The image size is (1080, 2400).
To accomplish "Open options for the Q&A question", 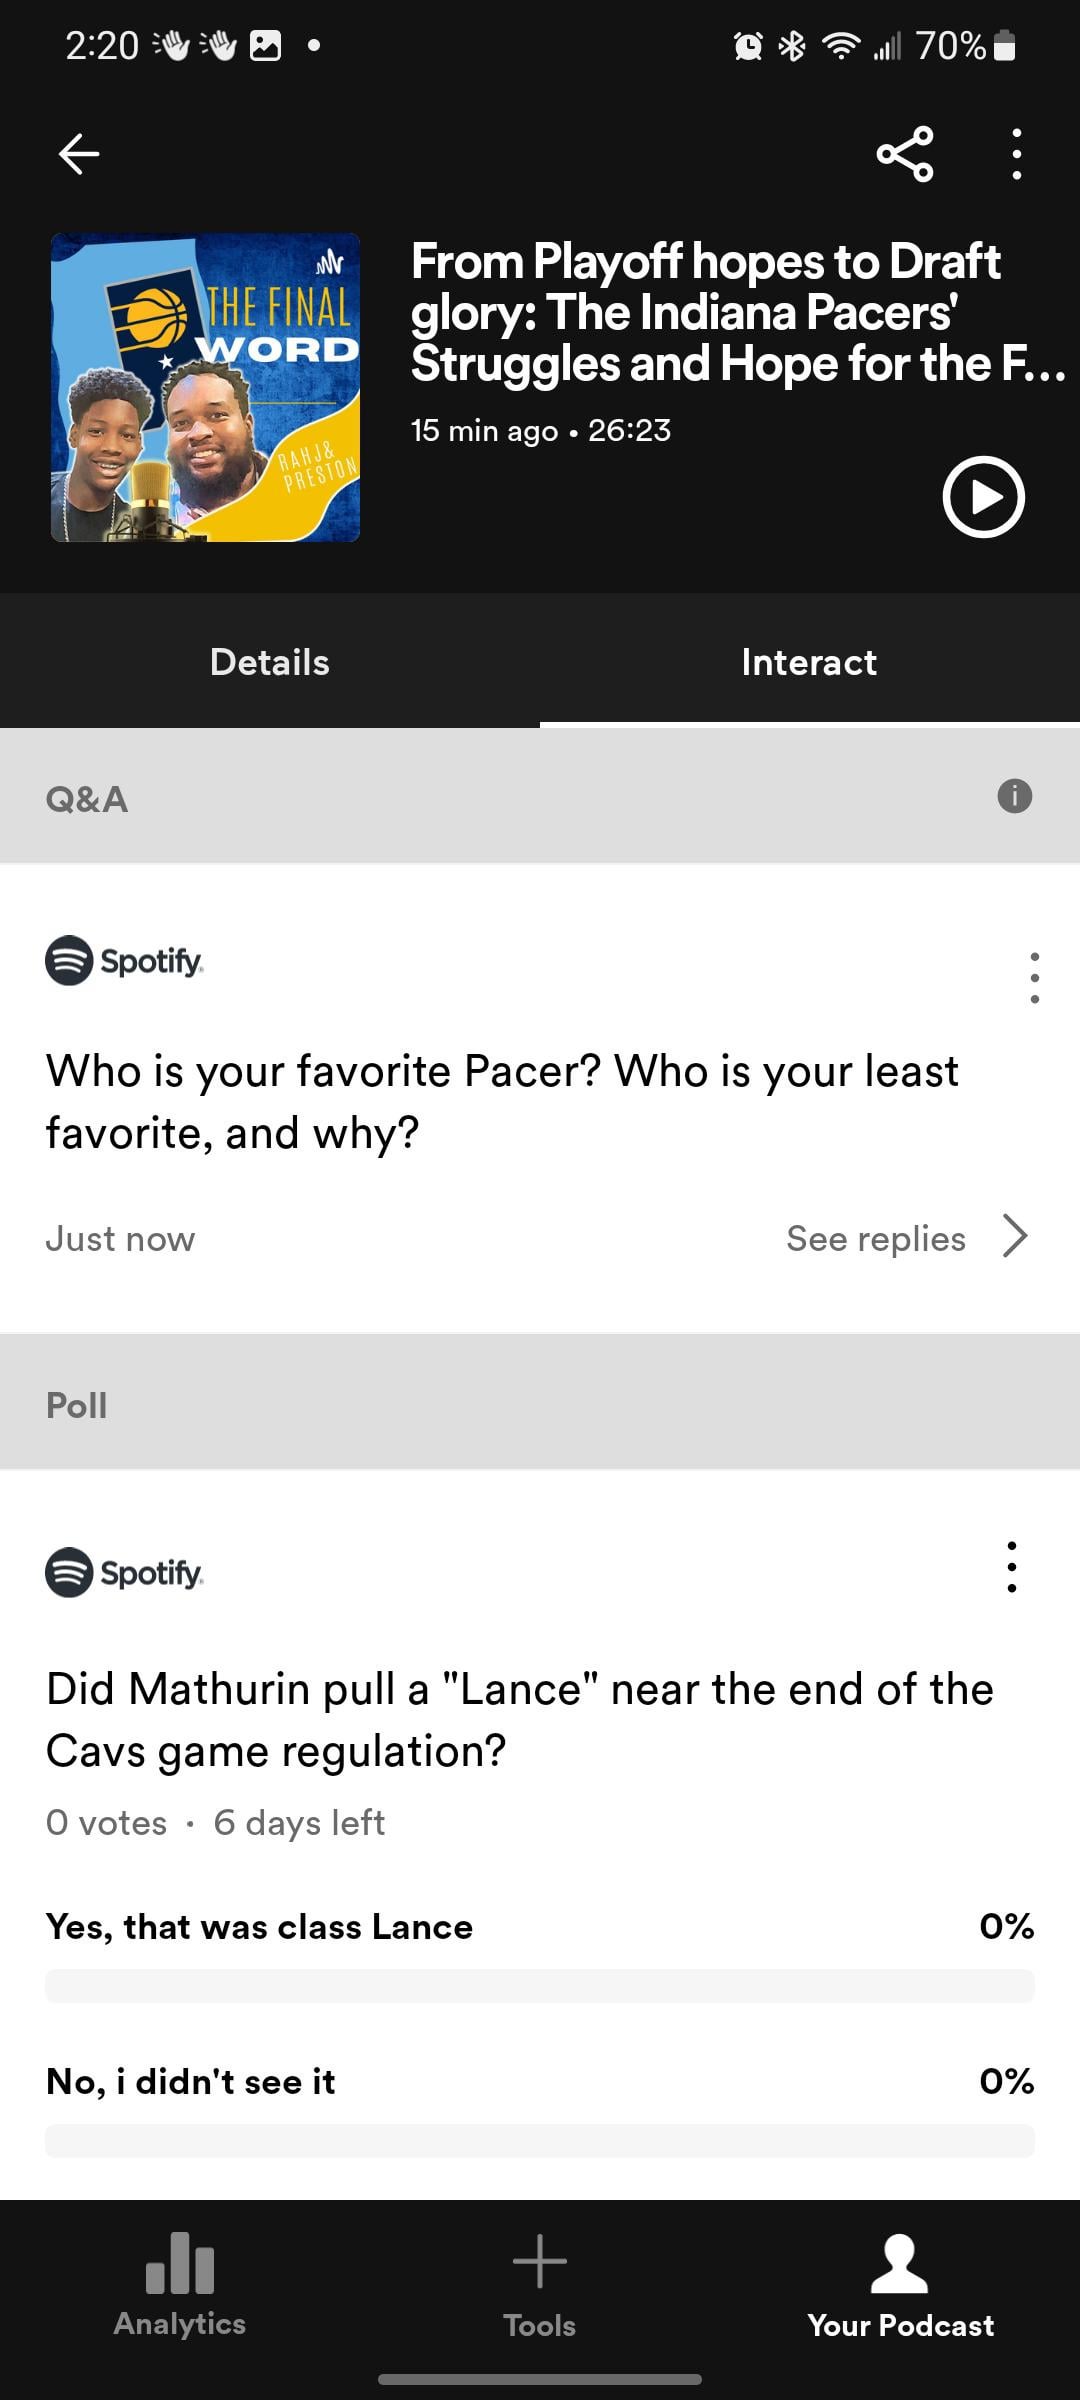I will tap(1034, 977).
